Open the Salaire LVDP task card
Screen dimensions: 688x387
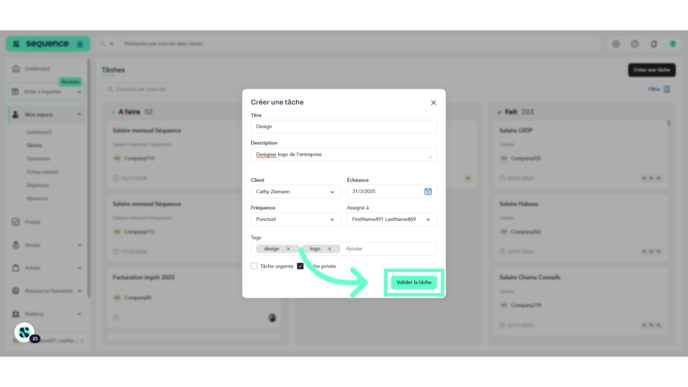pyautogui.click(x=580, y=154)
